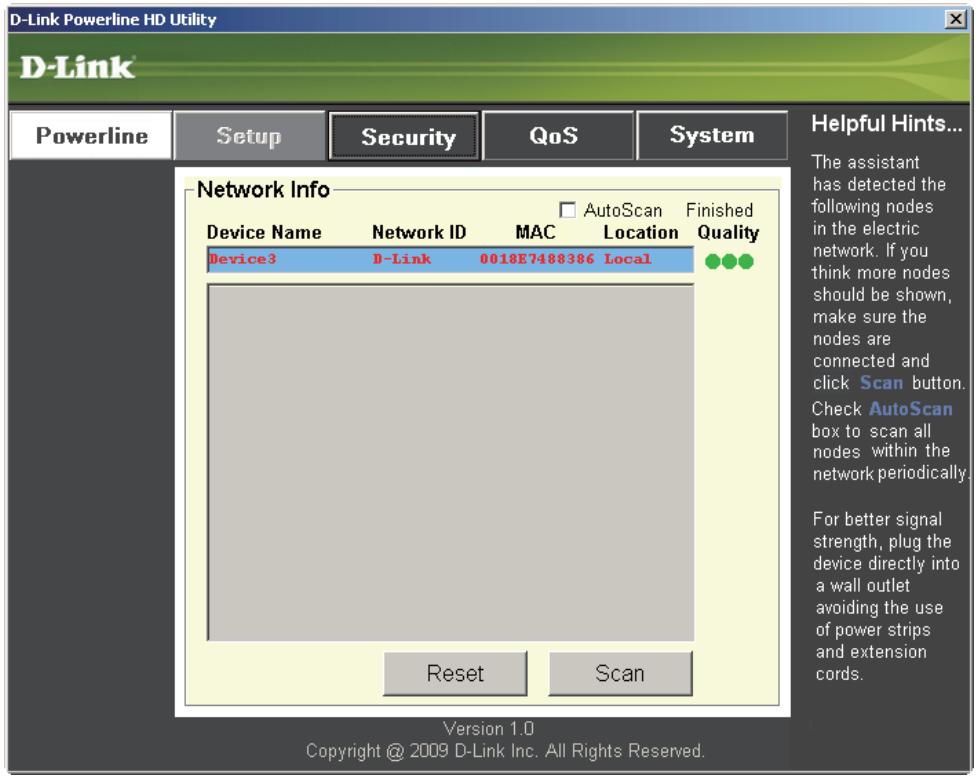Click the MAC column header
976x776 pixels.
click(535, 232)
